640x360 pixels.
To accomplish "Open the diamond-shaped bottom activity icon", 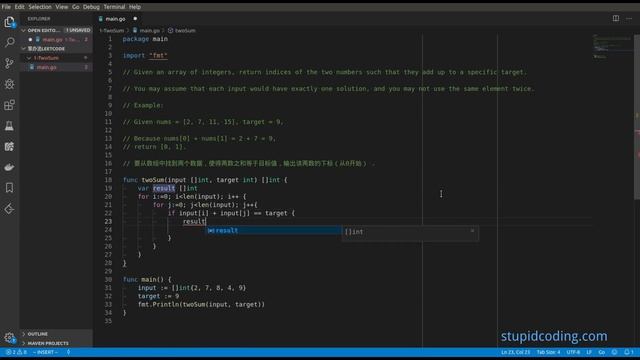I will tap(9, 209).
